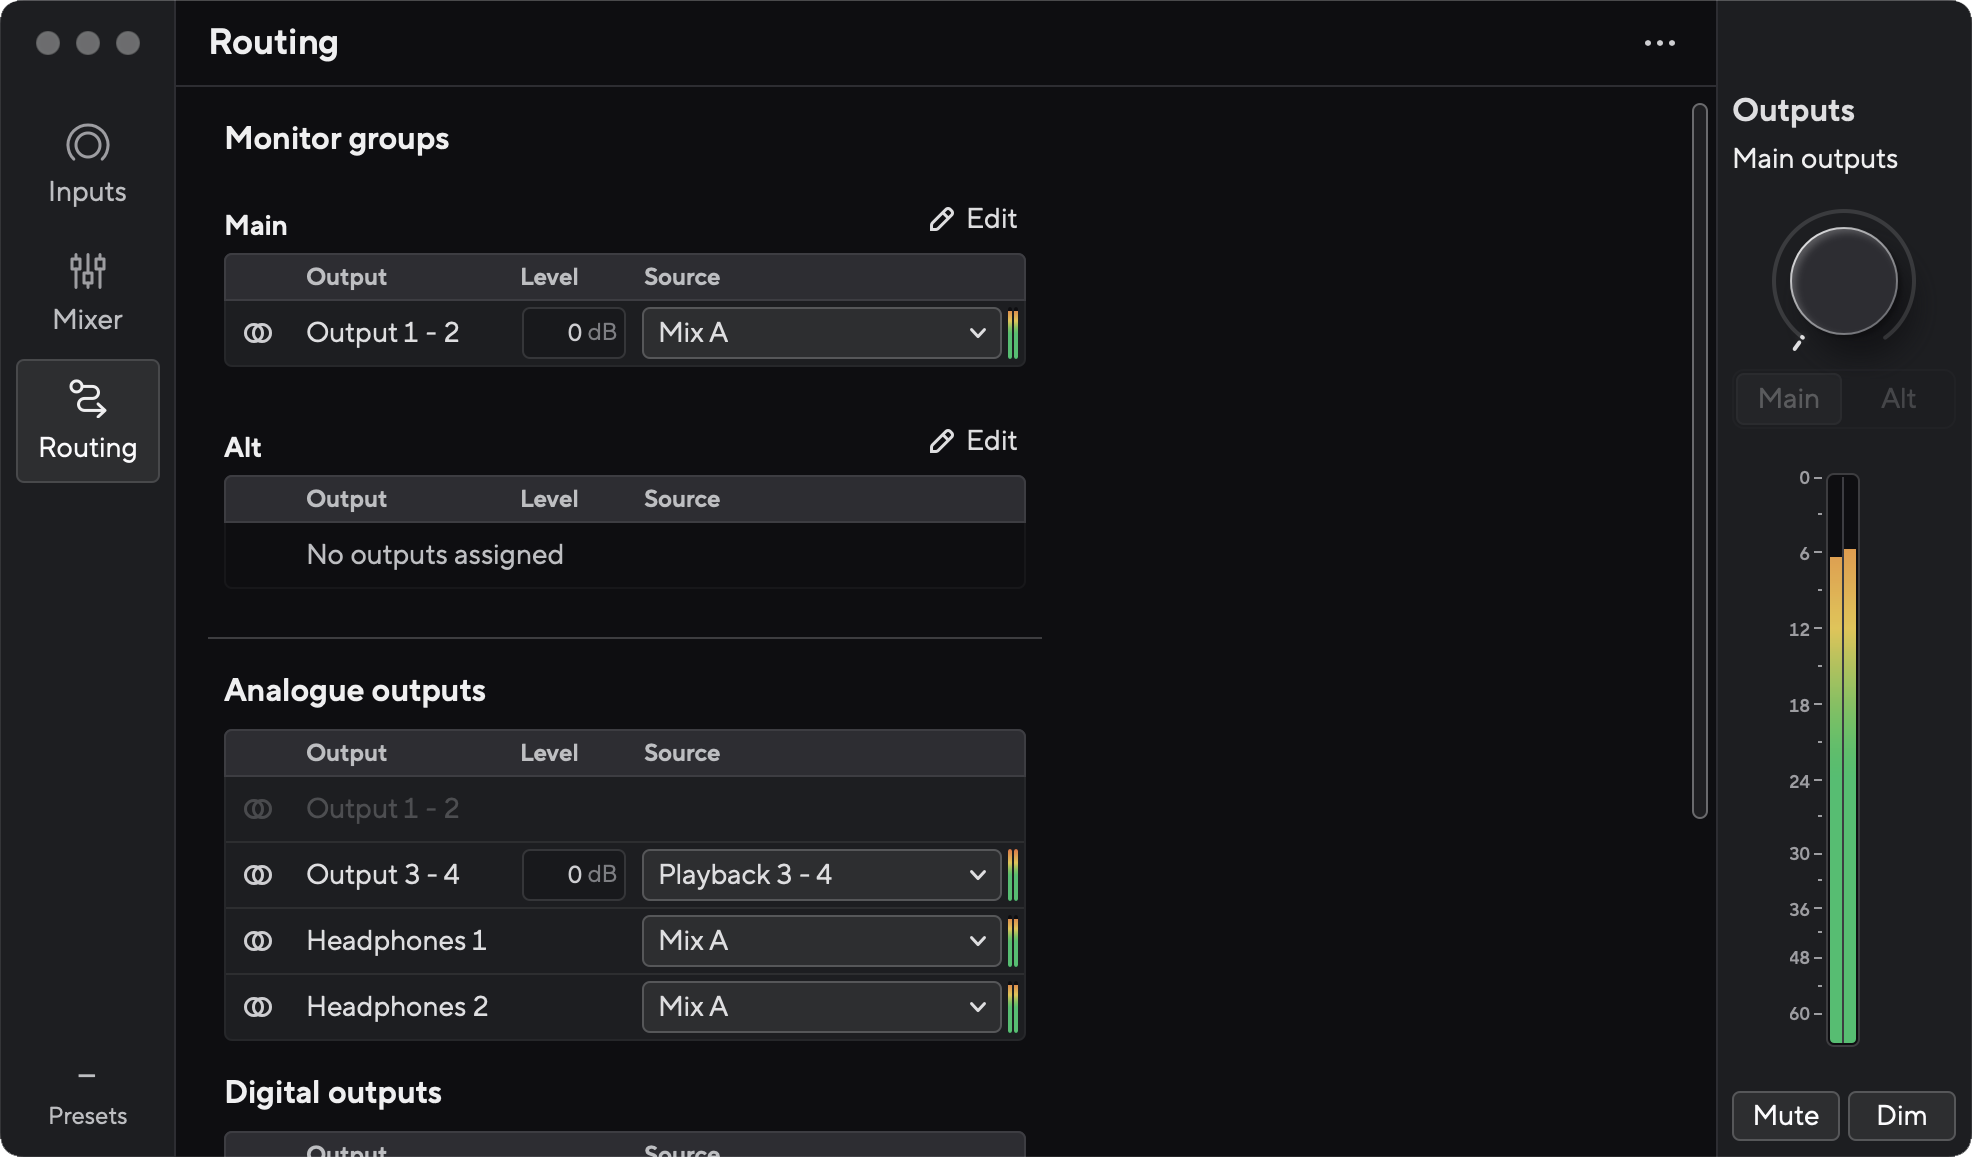Viewport: 1972px width, 1157px height.
Task: Toggle Mute on main outputs
Action: tap(1785, 1115)
